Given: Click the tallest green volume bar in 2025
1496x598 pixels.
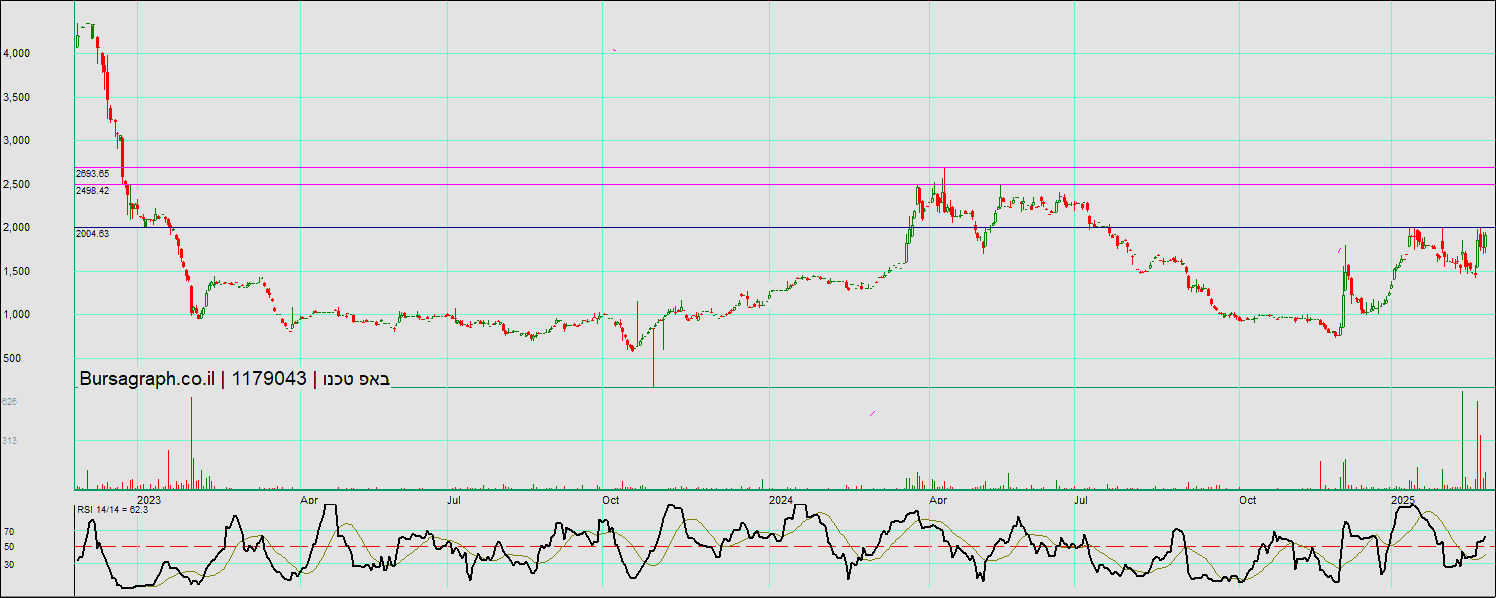Looking at the screenshot, I should coord(1462,440).
